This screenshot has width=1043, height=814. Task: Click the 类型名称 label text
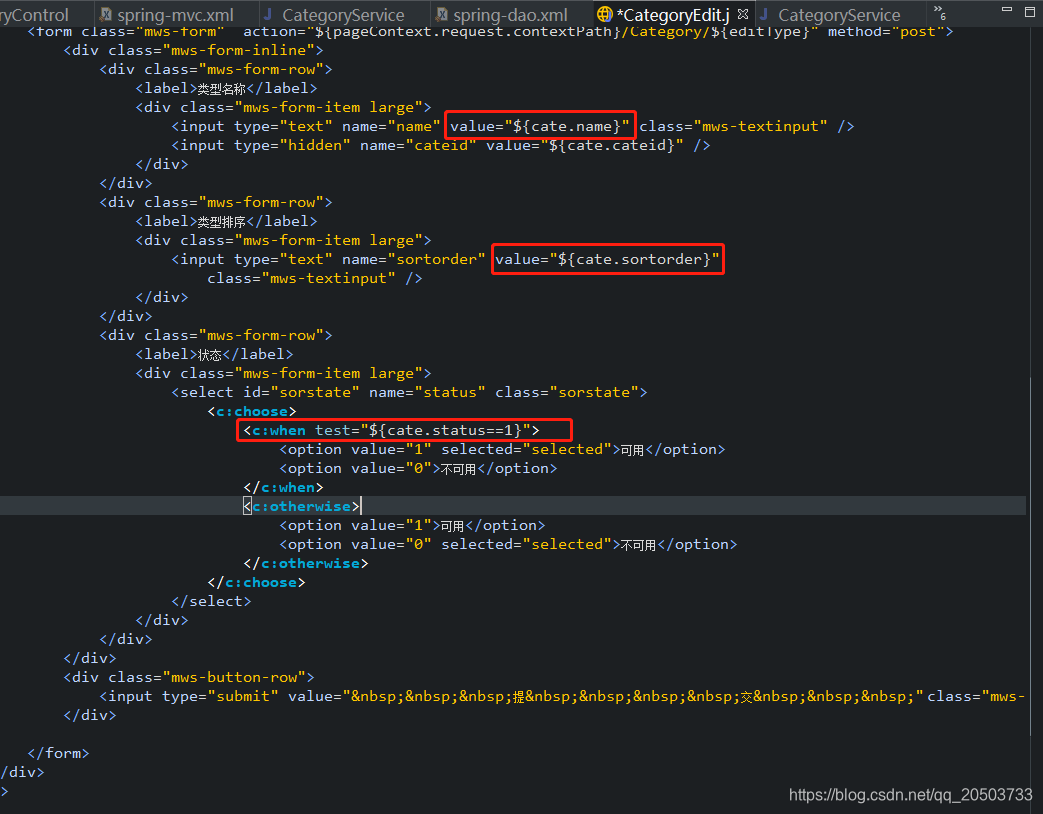(x=222, y=88)
